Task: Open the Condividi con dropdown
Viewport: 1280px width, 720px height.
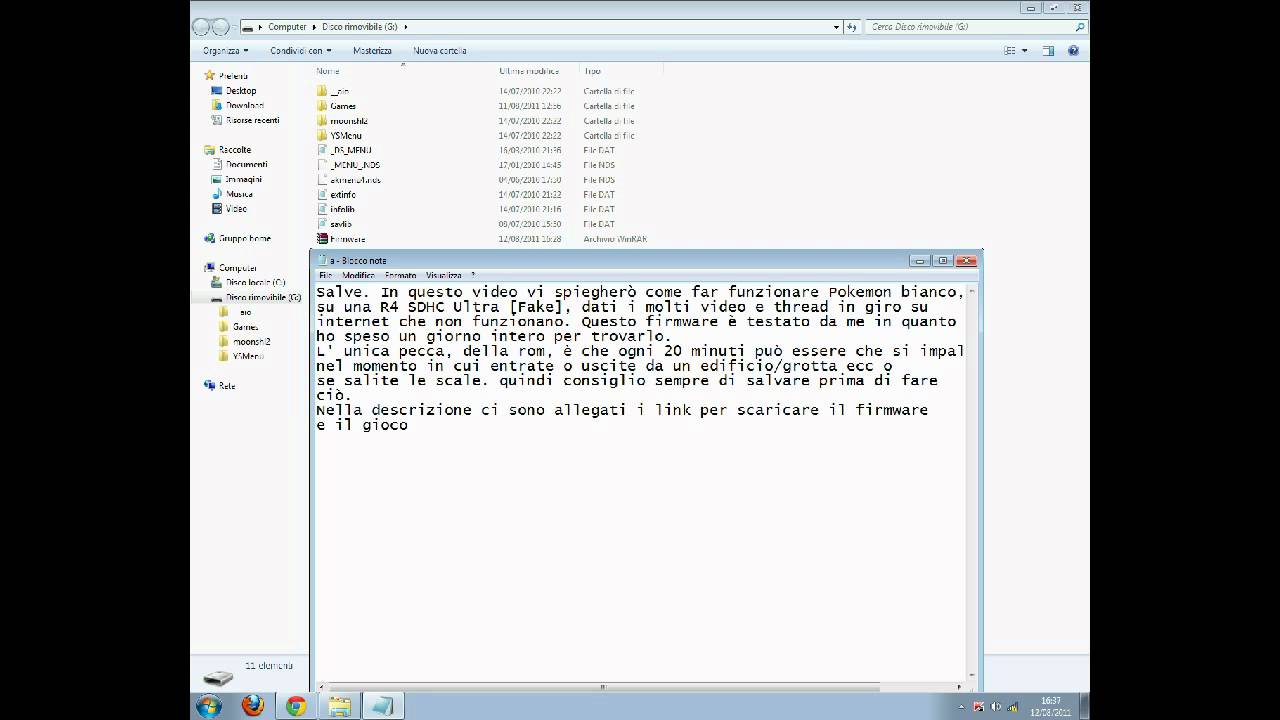Action: pos(300,50)
